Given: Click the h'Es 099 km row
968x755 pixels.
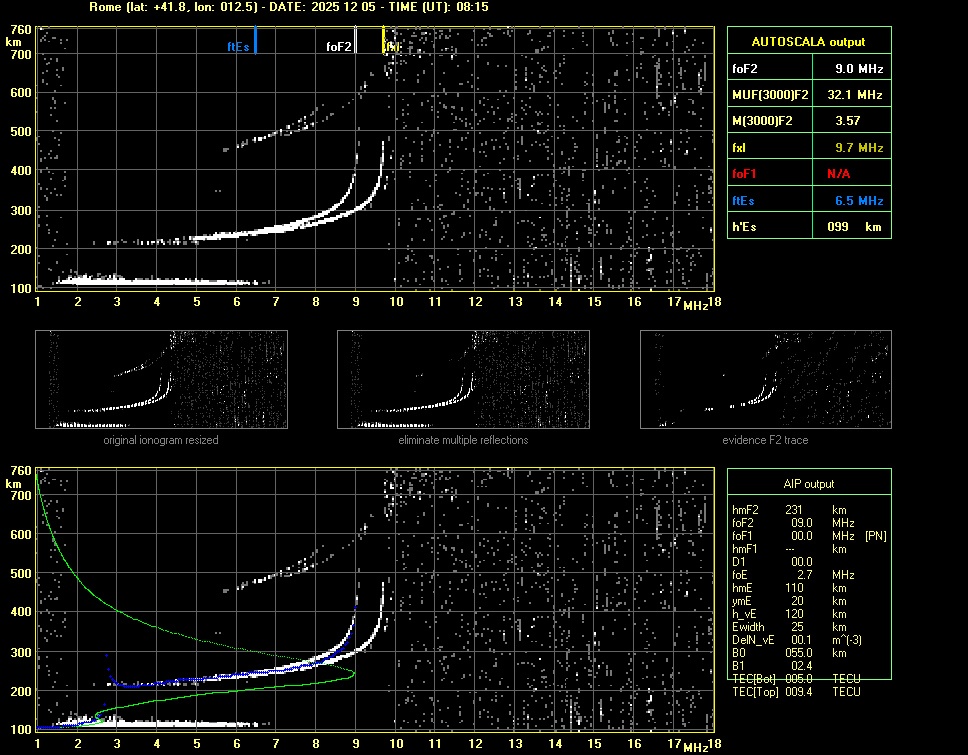Looking at the screenshot, I should pos(808,227).
